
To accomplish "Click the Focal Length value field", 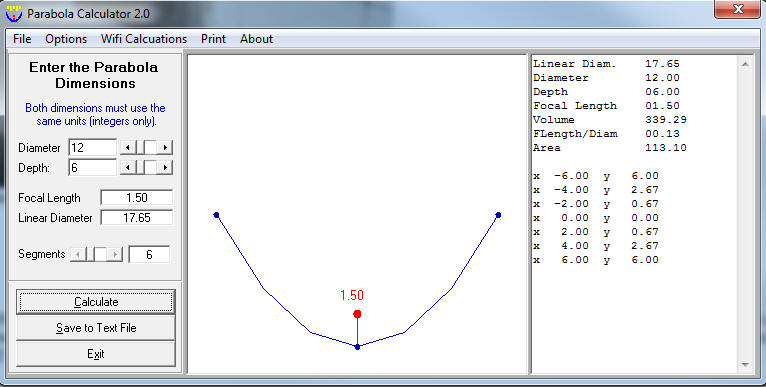I will pos(137,197).
